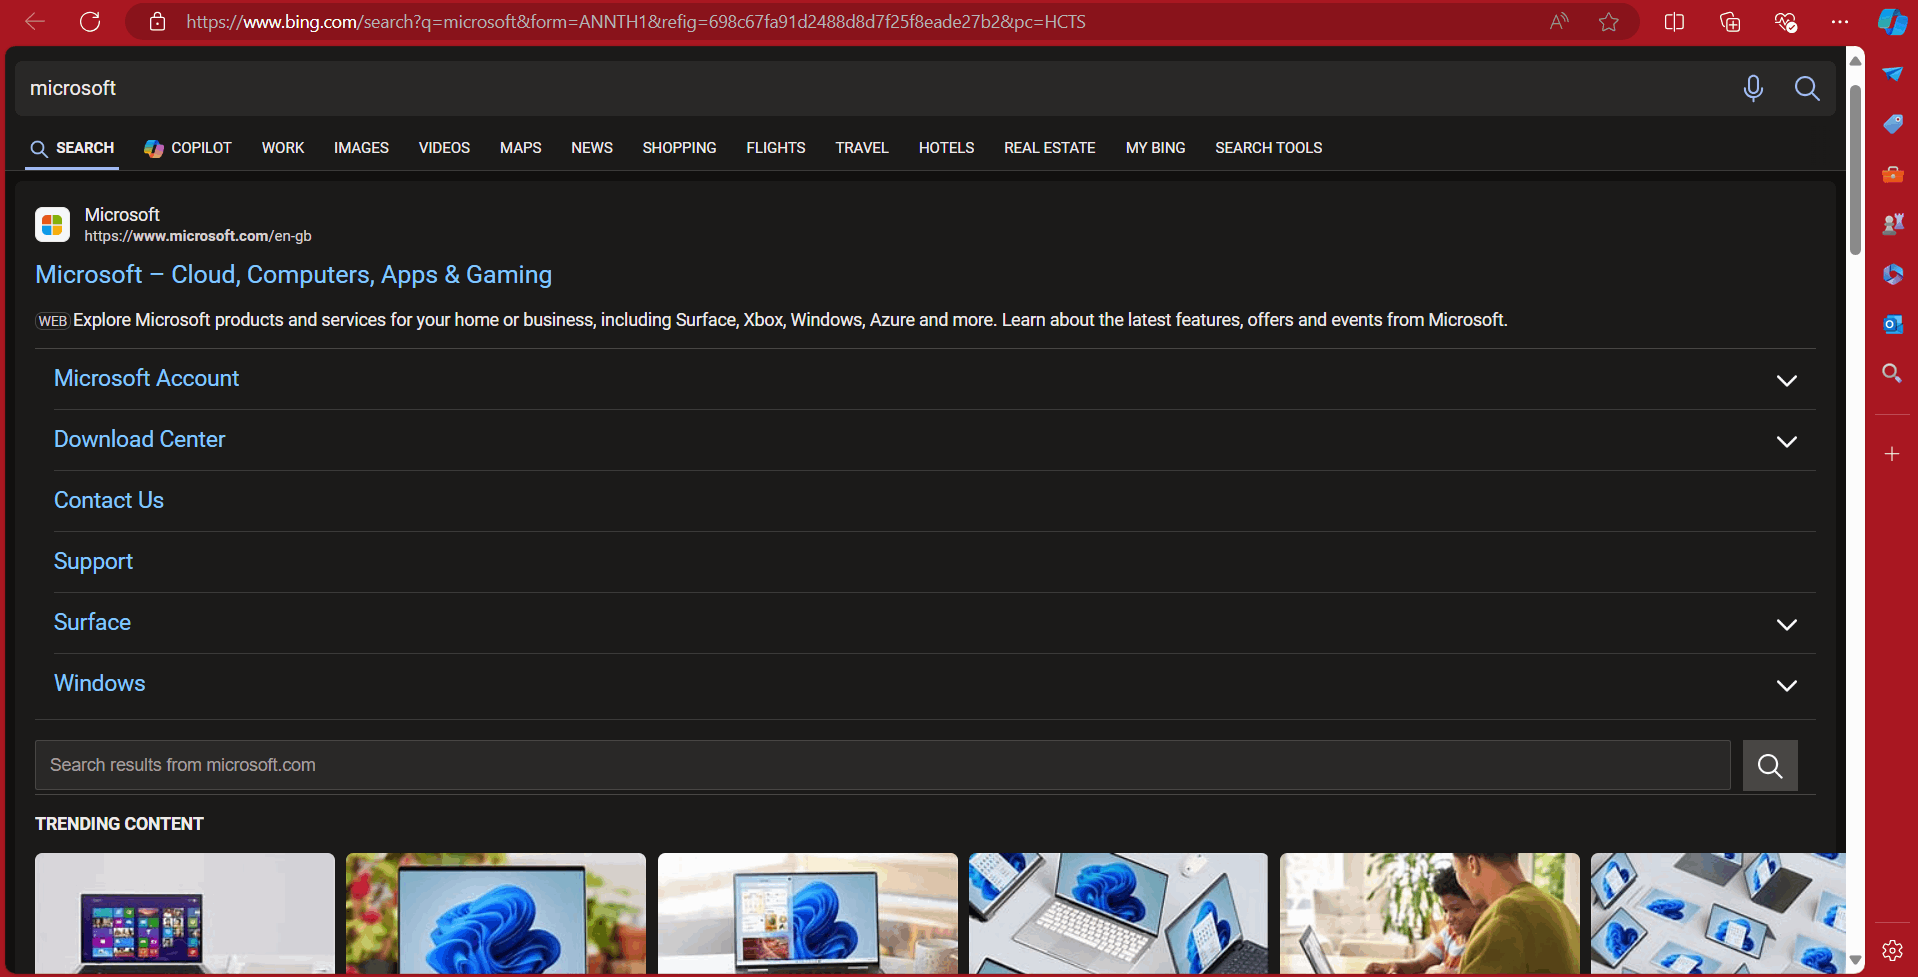
Task: Go back using the browser back arrow
Action: [x=35, y=21]
